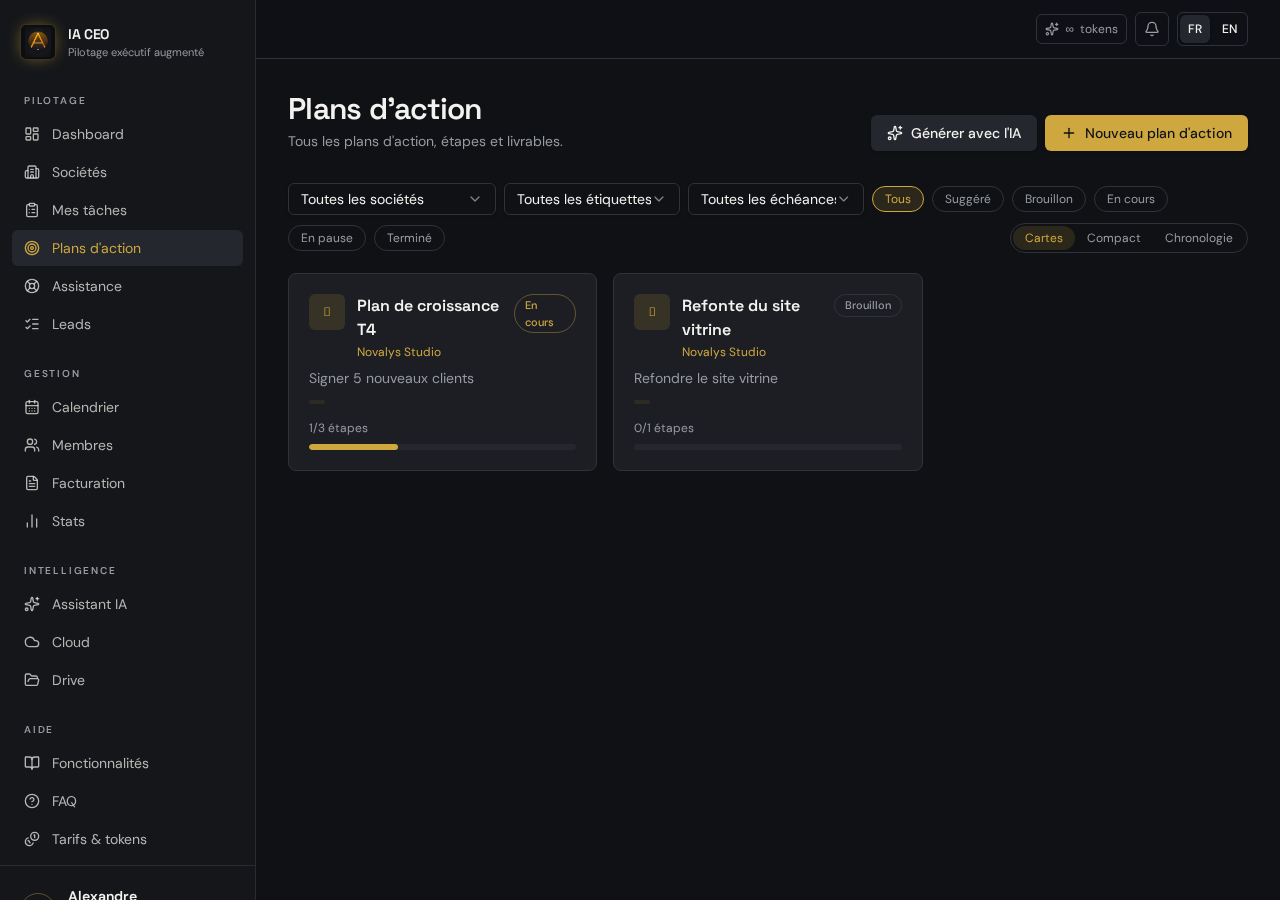Click the Membres people icon

point(32,445)
